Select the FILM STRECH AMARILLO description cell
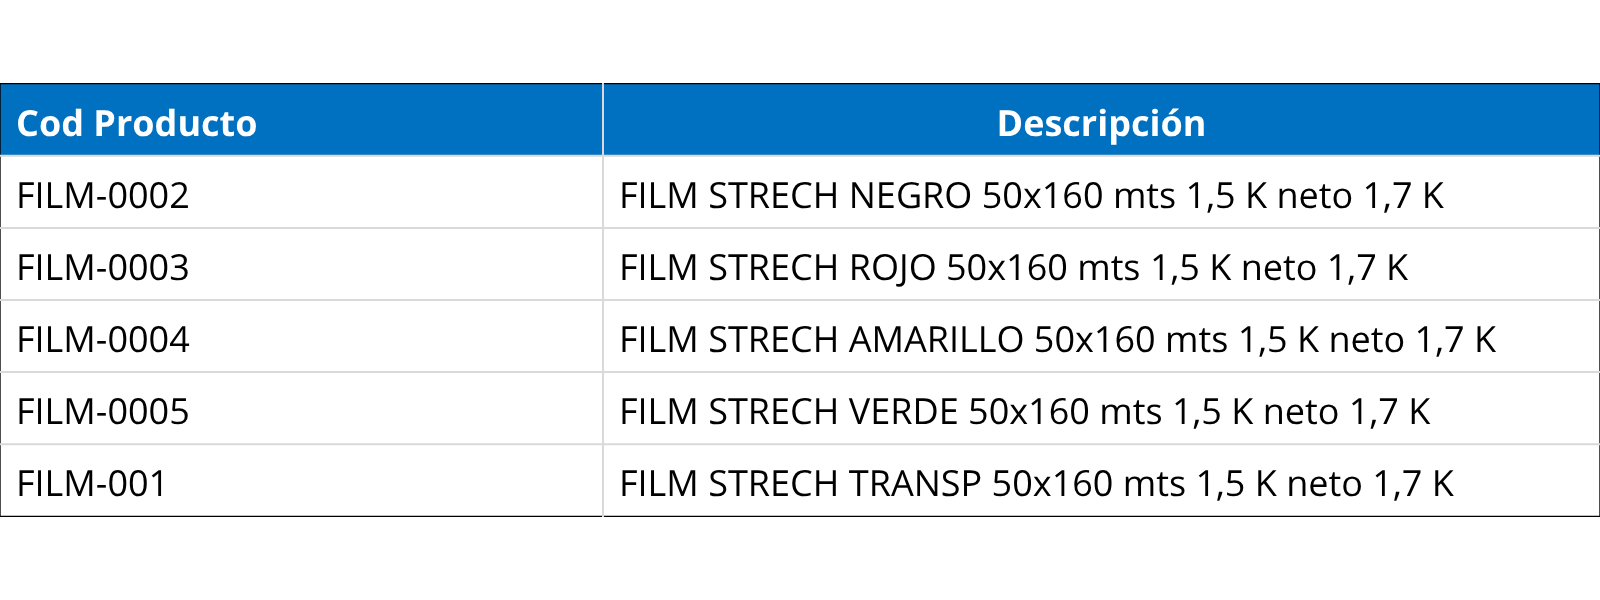The image size is (1600, 600). click(x=1101, y=337)
